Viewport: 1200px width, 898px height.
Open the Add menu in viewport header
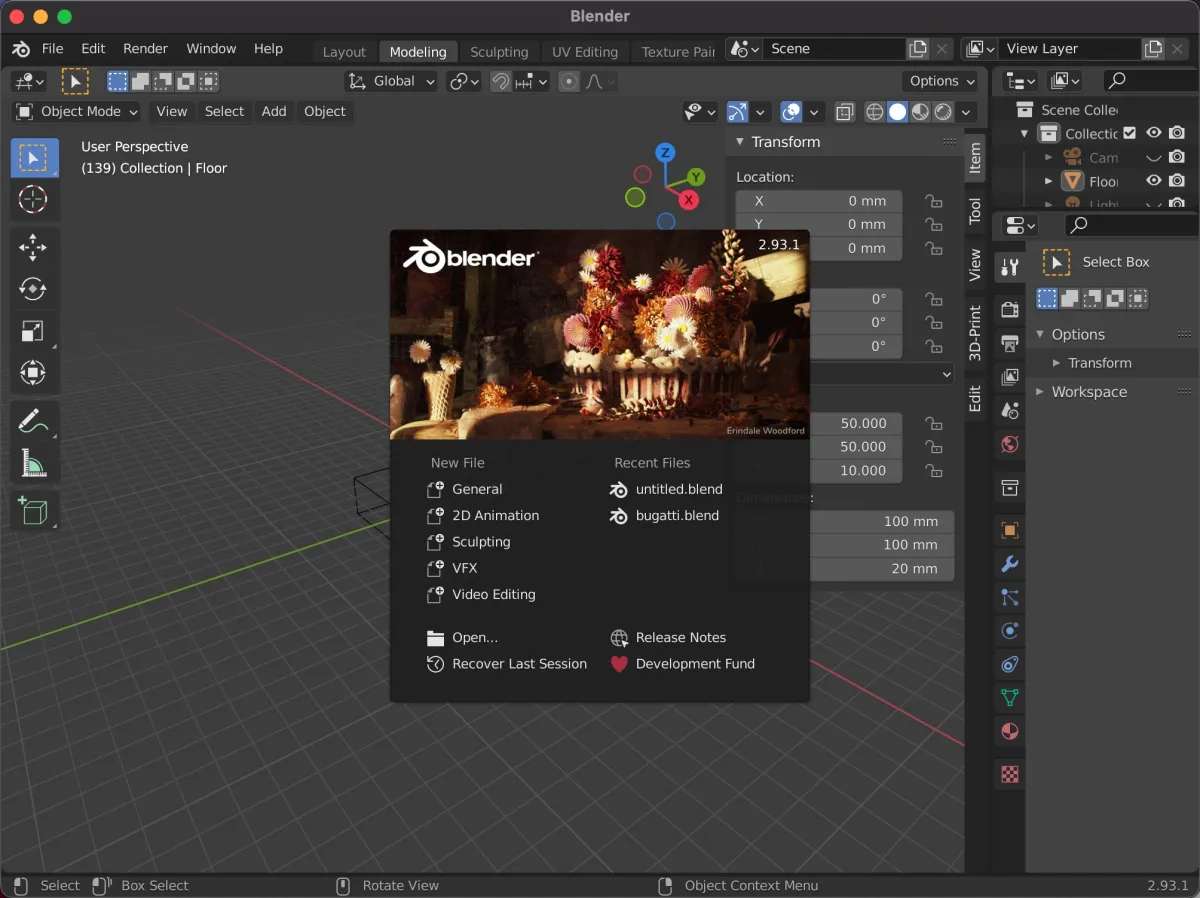pyautogui.click(x=274, y=112)
